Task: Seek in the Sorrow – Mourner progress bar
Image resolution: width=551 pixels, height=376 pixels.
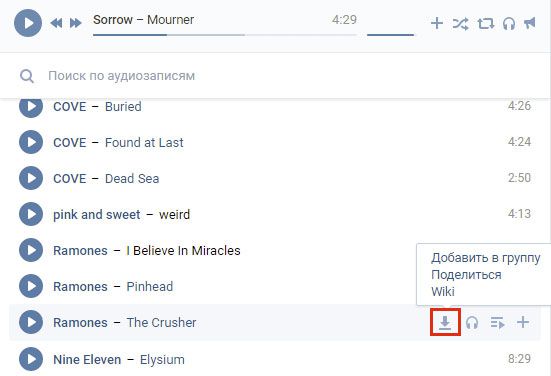Action: click(225, 35)
